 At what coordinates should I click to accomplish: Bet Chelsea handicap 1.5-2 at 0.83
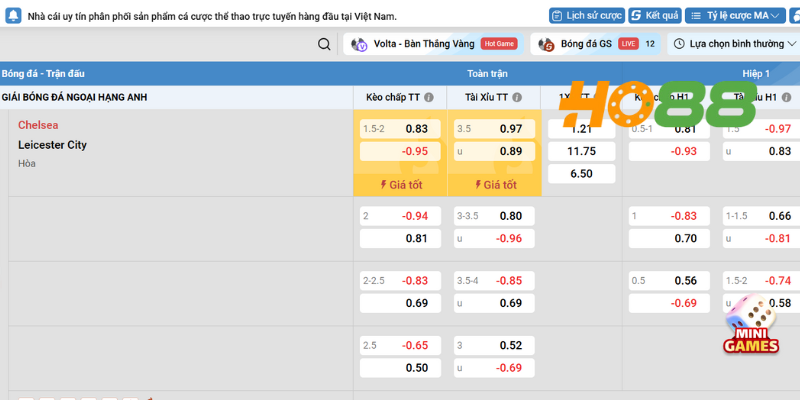click(400, 129)
